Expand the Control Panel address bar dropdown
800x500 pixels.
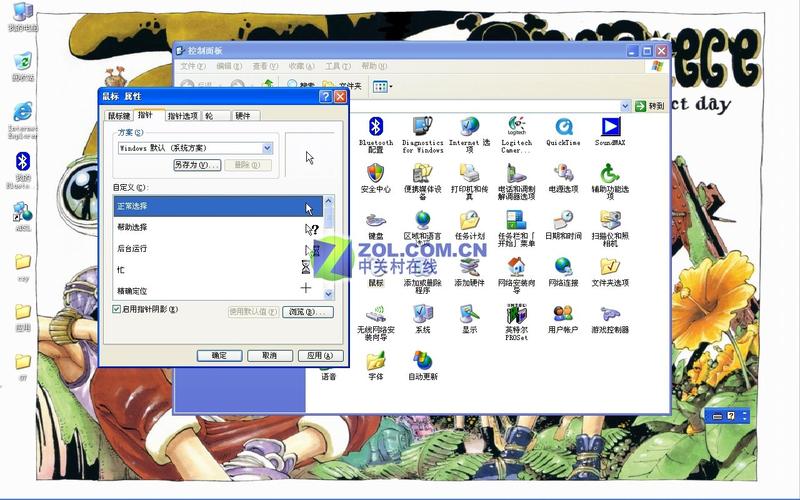626,106
